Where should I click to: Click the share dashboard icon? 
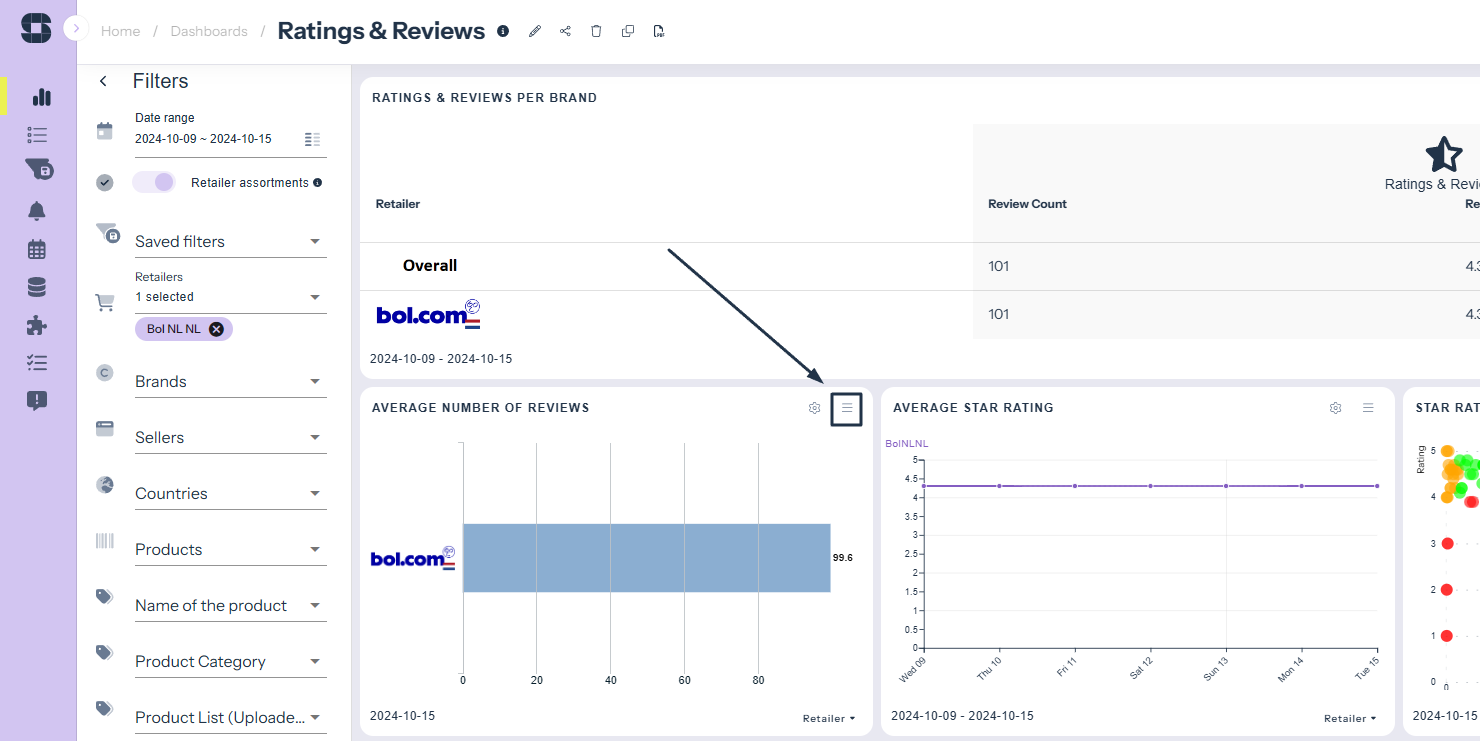point(565,31)
